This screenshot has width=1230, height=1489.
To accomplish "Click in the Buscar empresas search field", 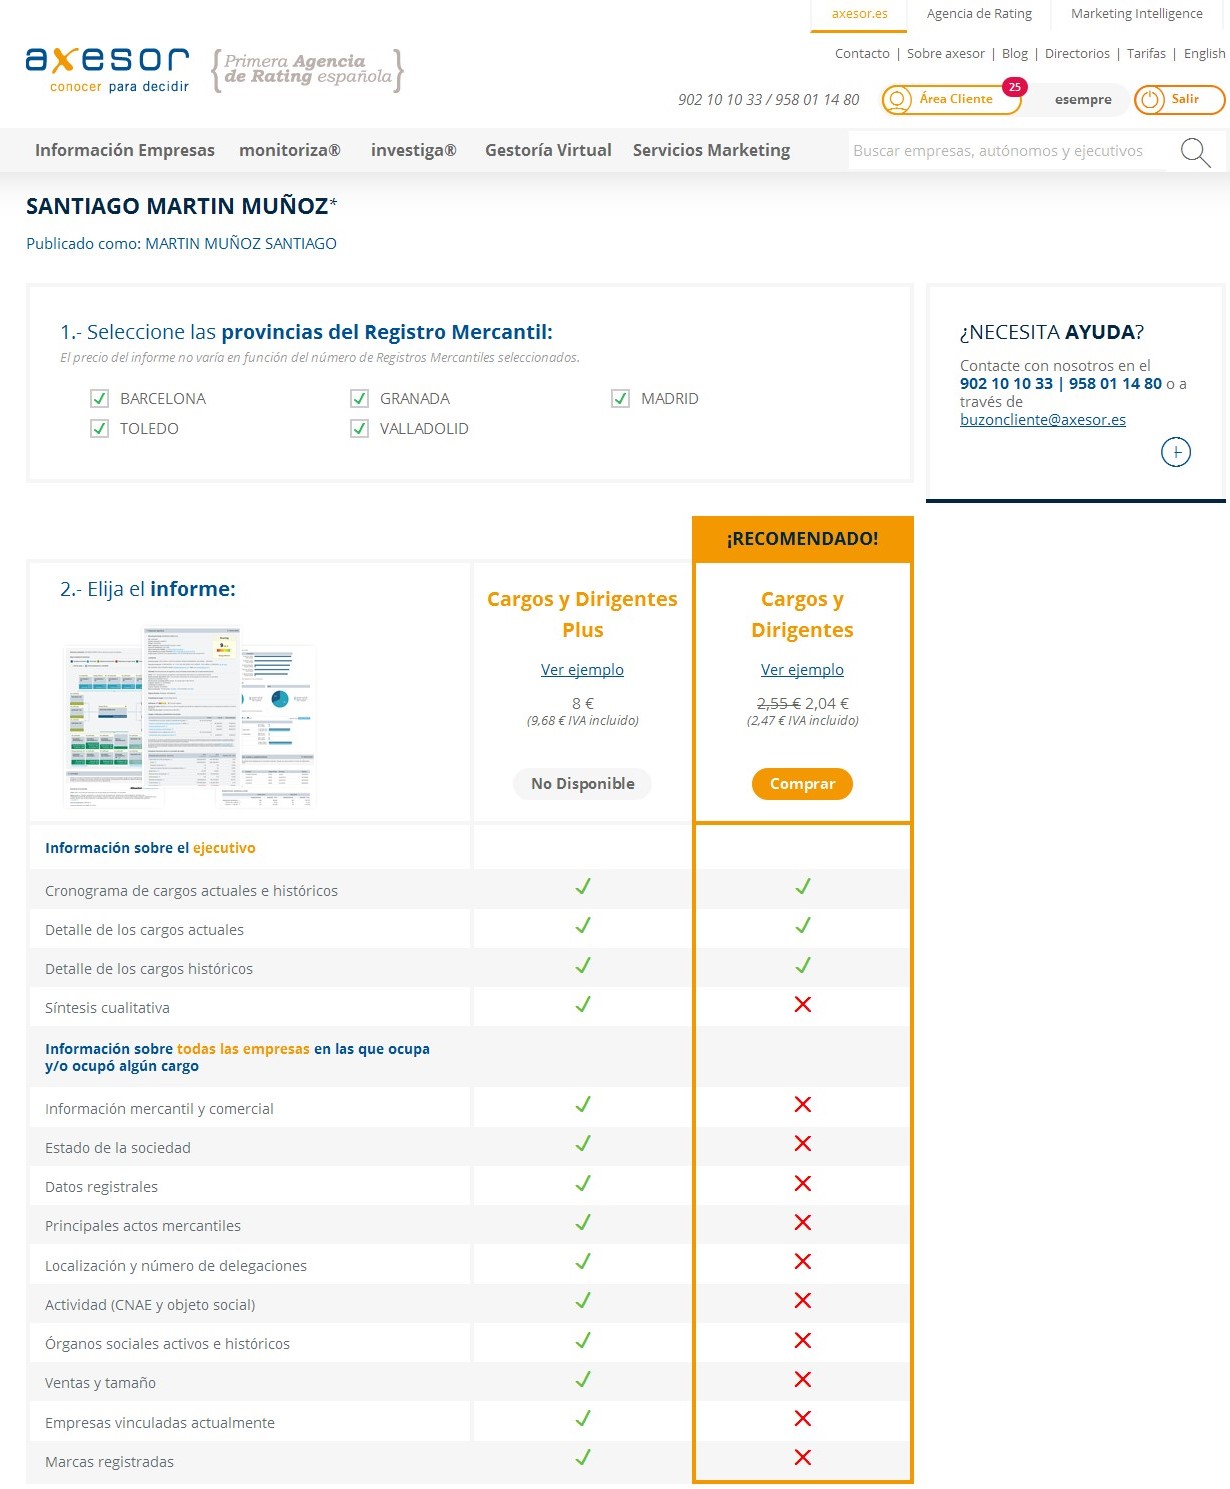I will [1007, 151].
